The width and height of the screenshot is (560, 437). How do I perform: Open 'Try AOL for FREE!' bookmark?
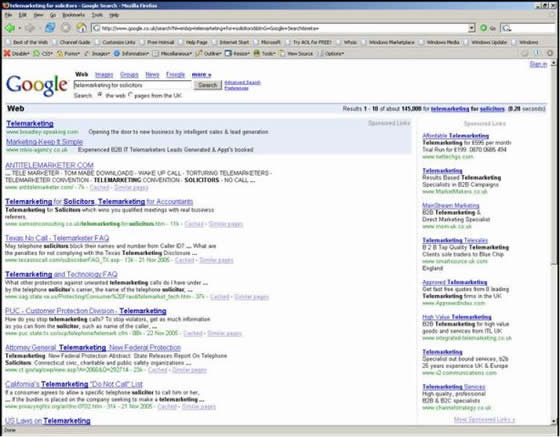(x=309, y=42)
